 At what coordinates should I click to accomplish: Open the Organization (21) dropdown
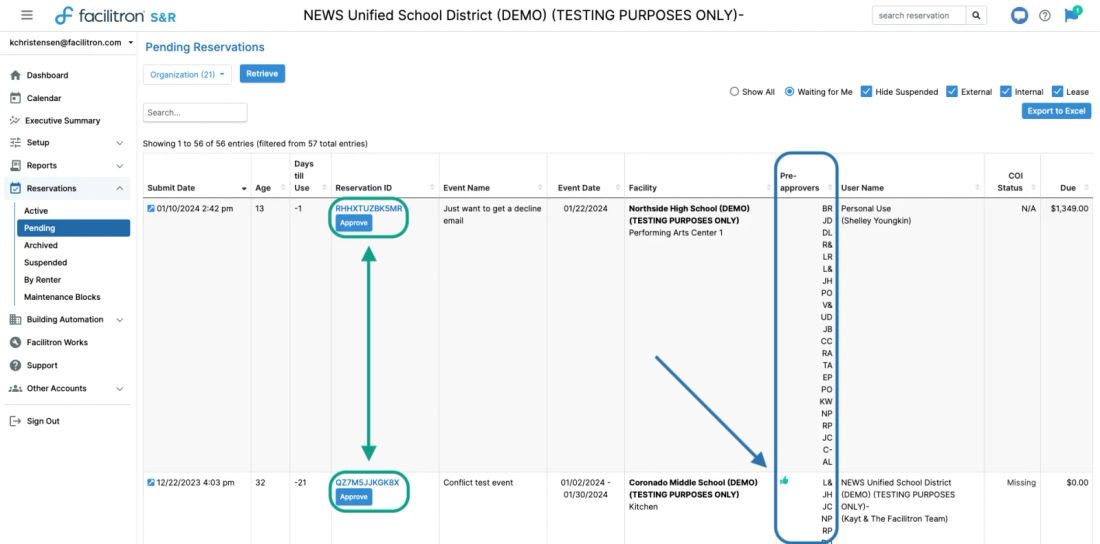187,74
